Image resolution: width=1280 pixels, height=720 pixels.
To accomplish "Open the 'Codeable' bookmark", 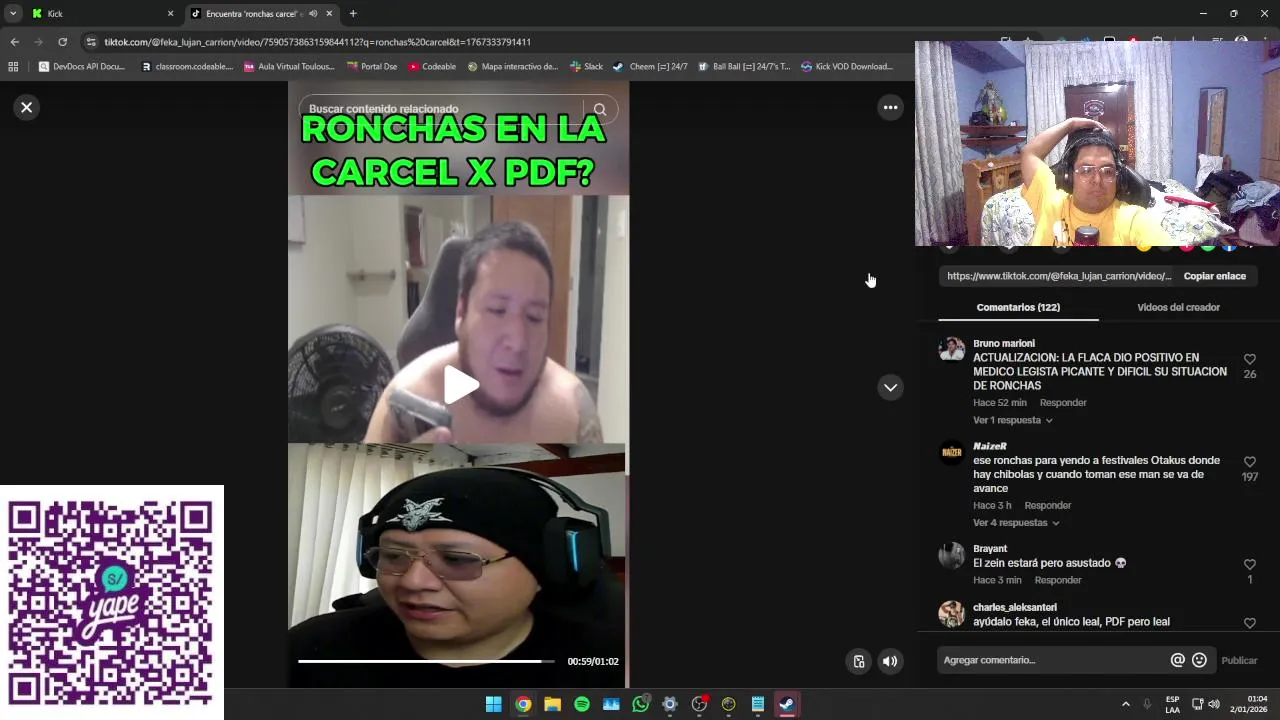I will (x=432, y=67).
